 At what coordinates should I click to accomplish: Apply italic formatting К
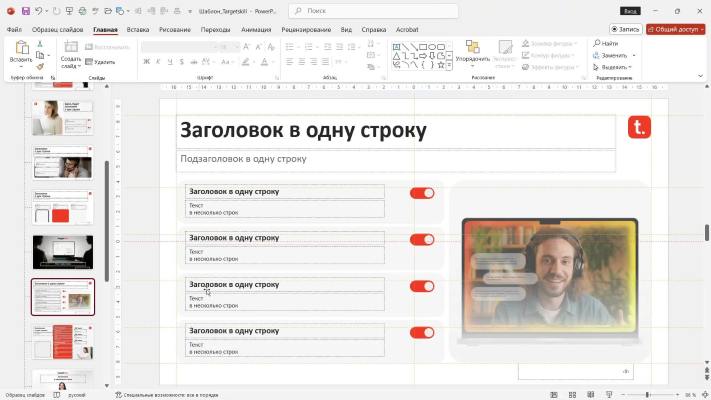[x=158, y=62]
